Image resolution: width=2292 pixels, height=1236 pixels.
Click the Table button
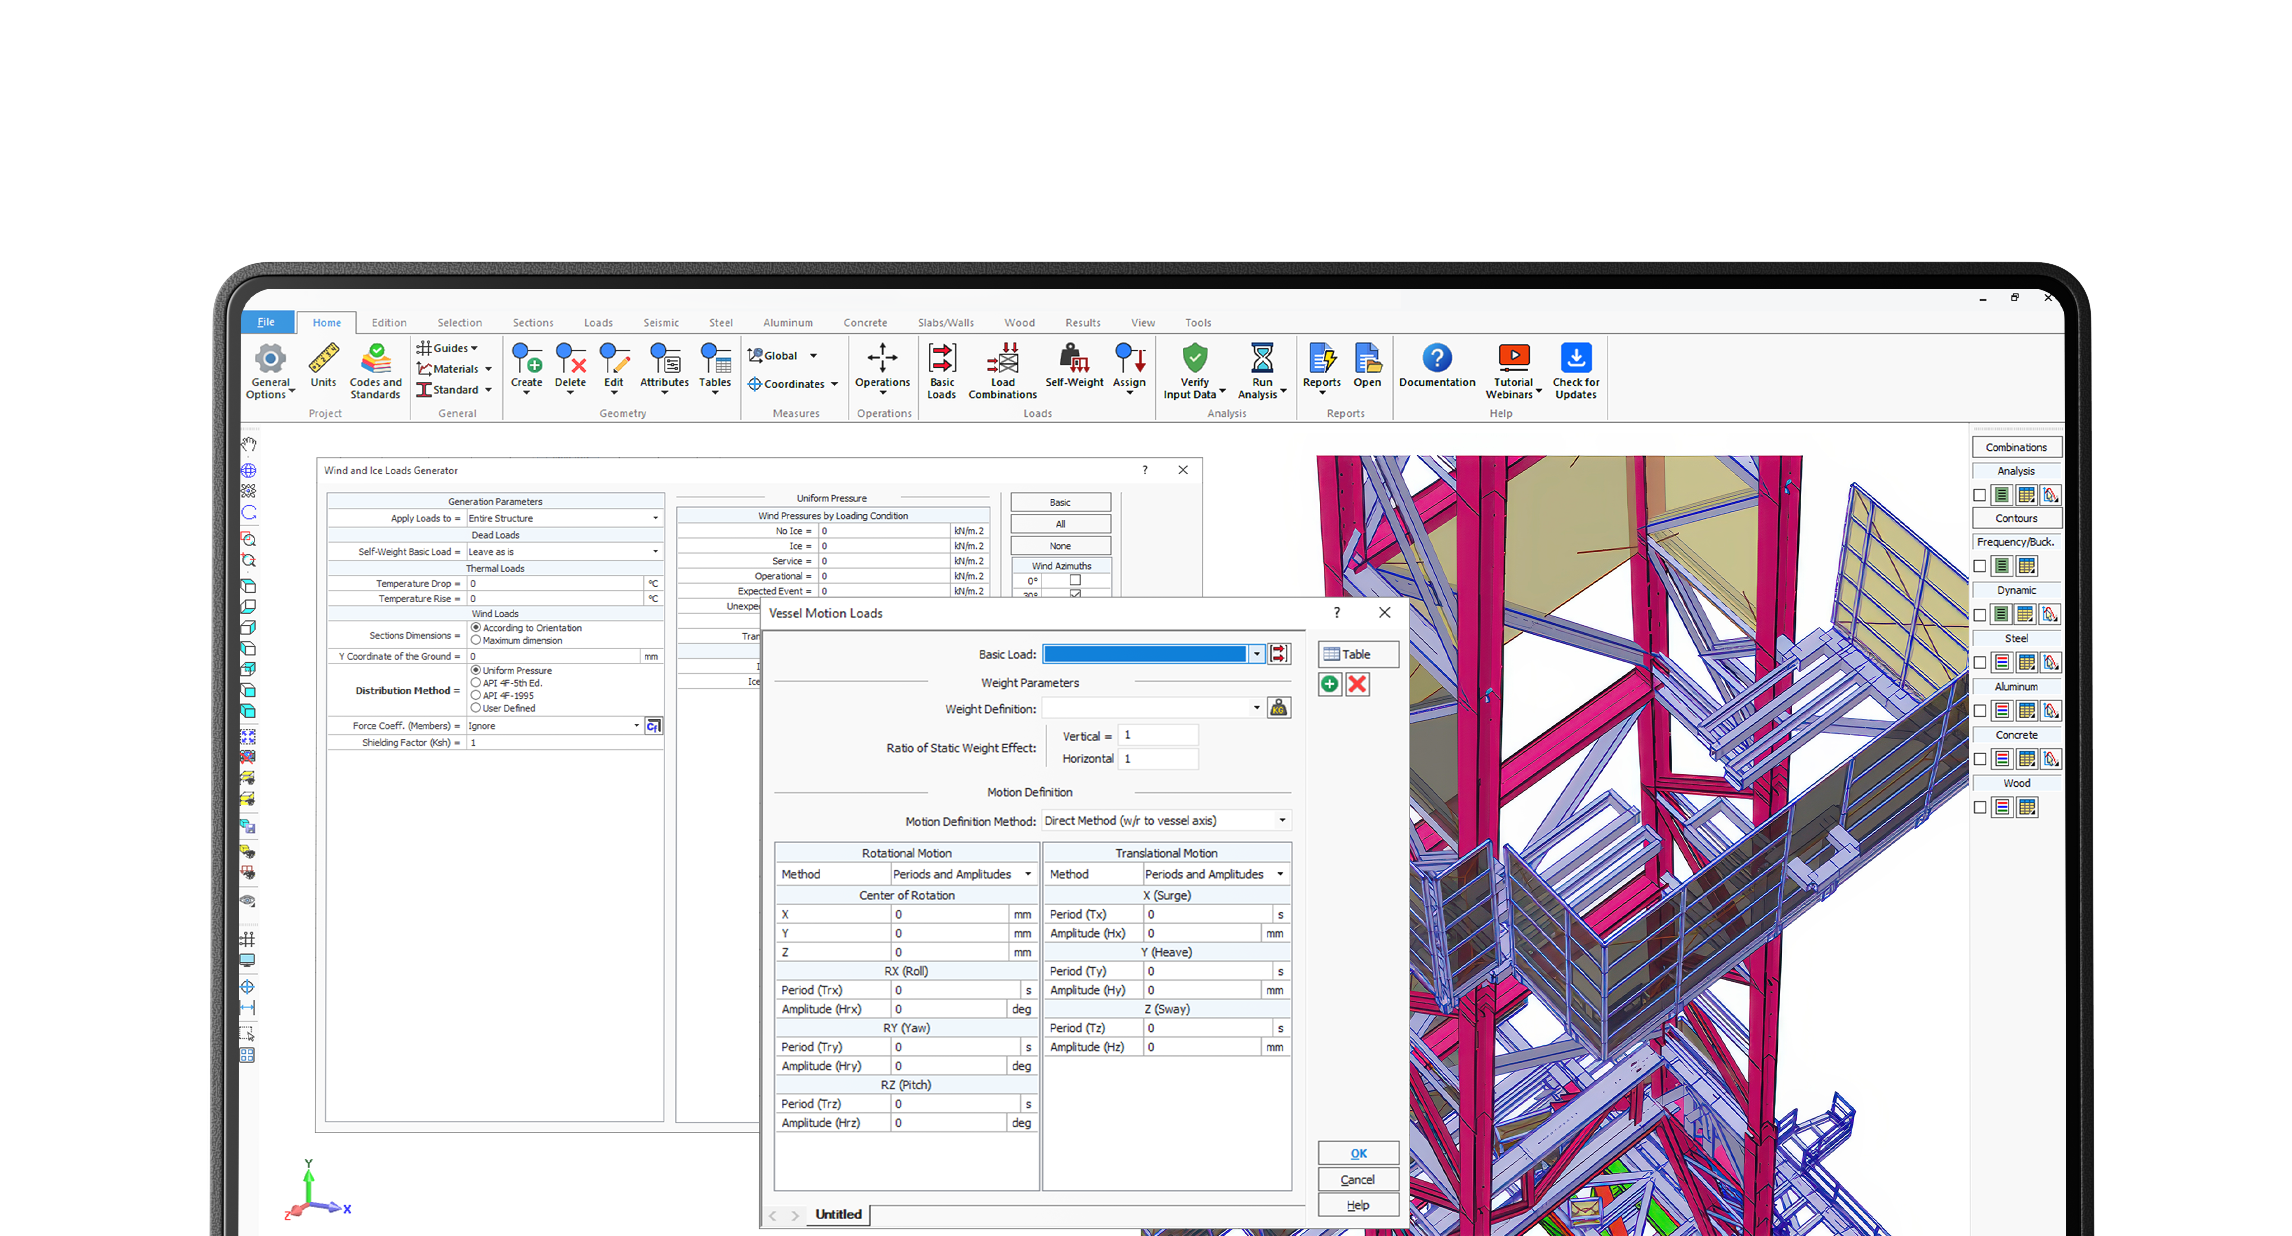(x=1358, y=654)
